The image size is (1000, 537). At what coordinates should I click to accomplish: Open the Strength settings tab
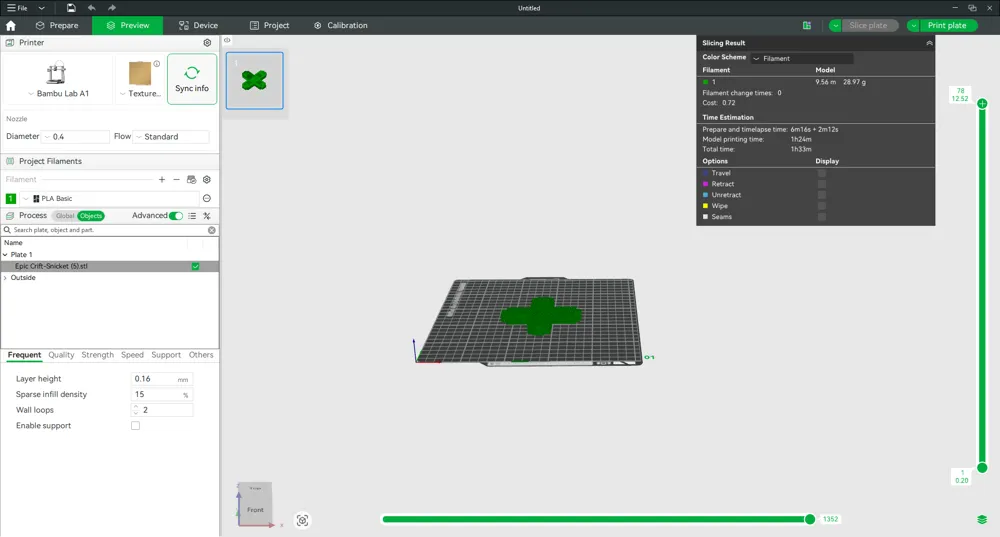point(98,355)
